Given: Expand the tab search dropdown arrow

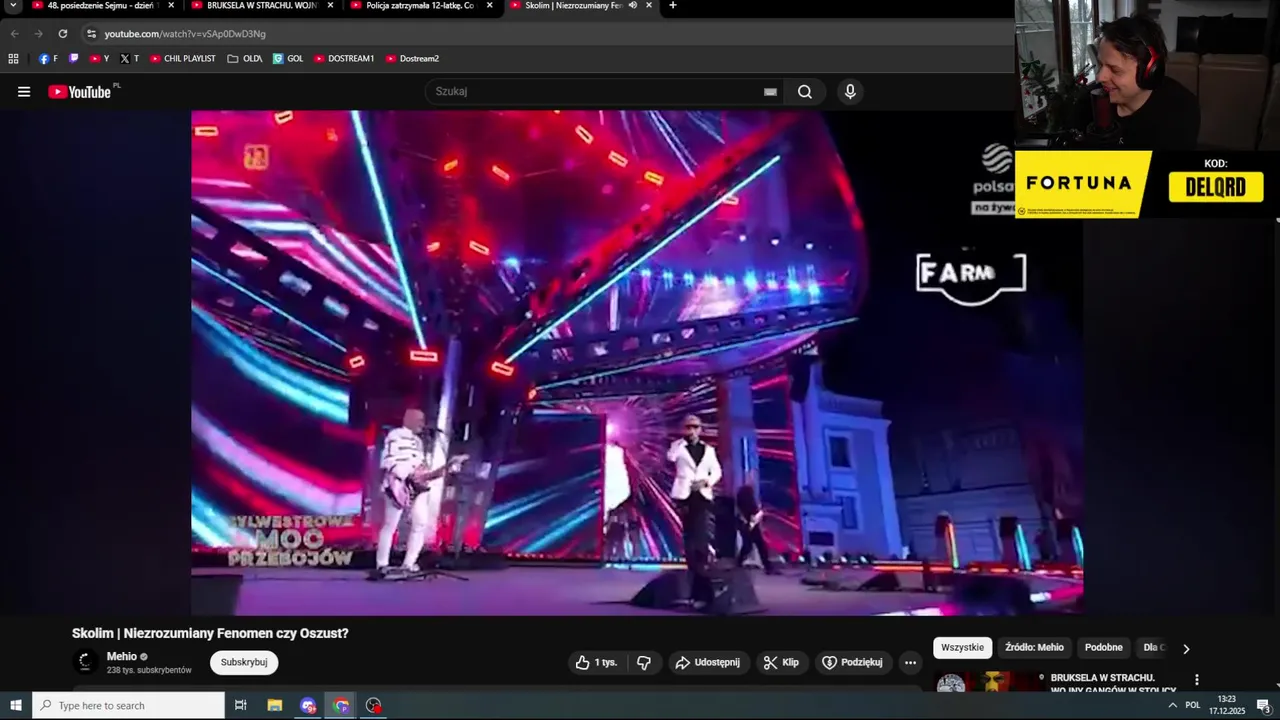Looking at the screenshot, I should 13,5.
